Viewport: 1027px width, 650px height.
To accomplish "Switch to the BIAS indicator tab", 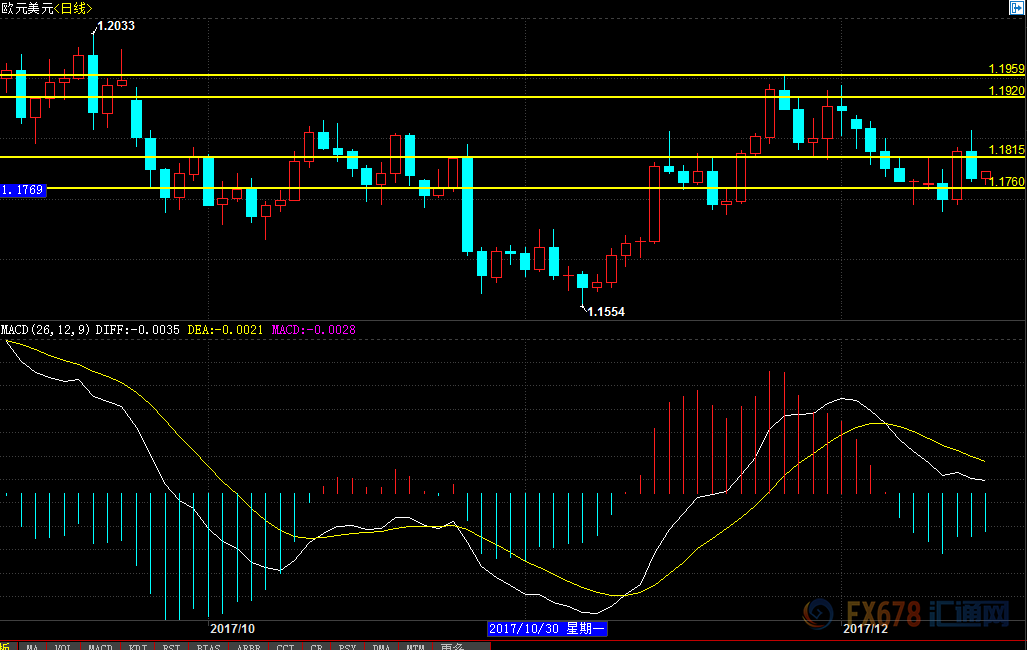I will 208,646.
